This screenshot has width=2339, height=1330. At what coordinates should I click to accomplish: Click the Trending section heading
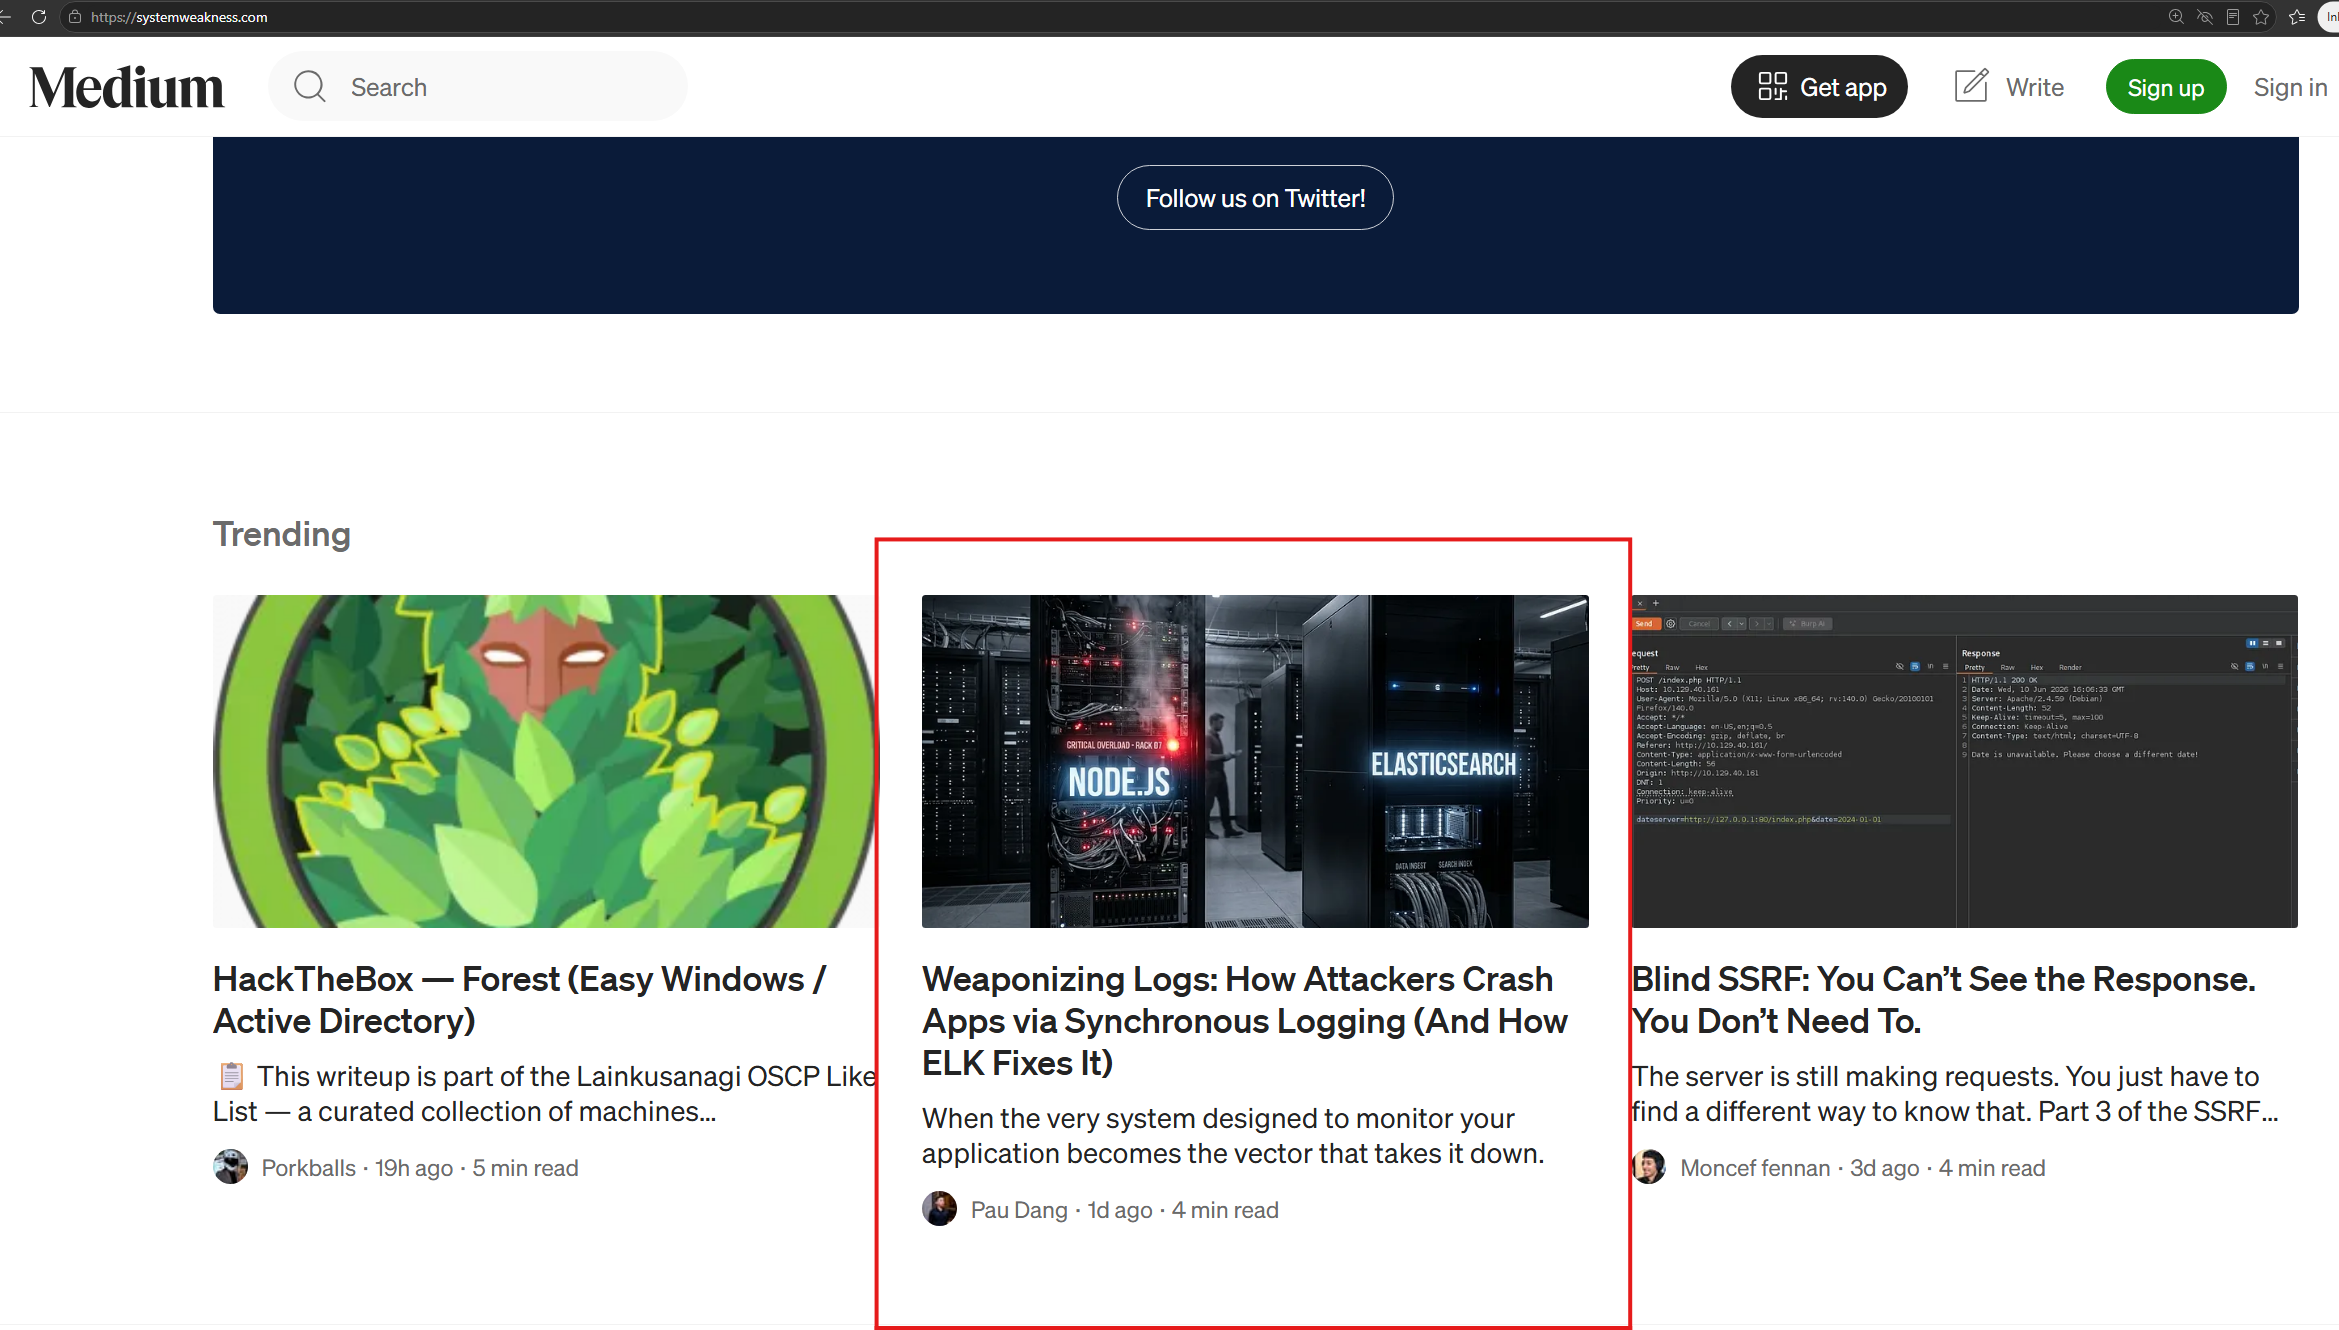[x=282, y=534]
